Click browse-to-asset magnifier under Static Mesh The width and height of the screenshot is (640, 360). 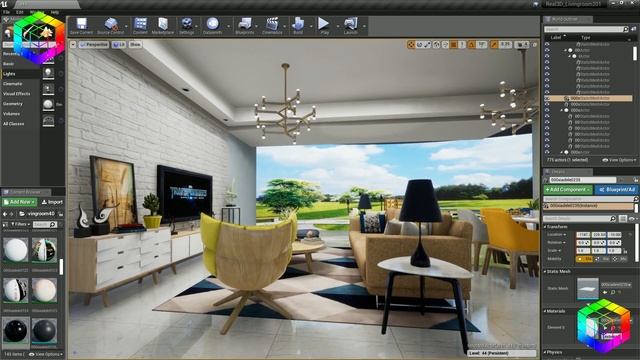click(613, 293)
